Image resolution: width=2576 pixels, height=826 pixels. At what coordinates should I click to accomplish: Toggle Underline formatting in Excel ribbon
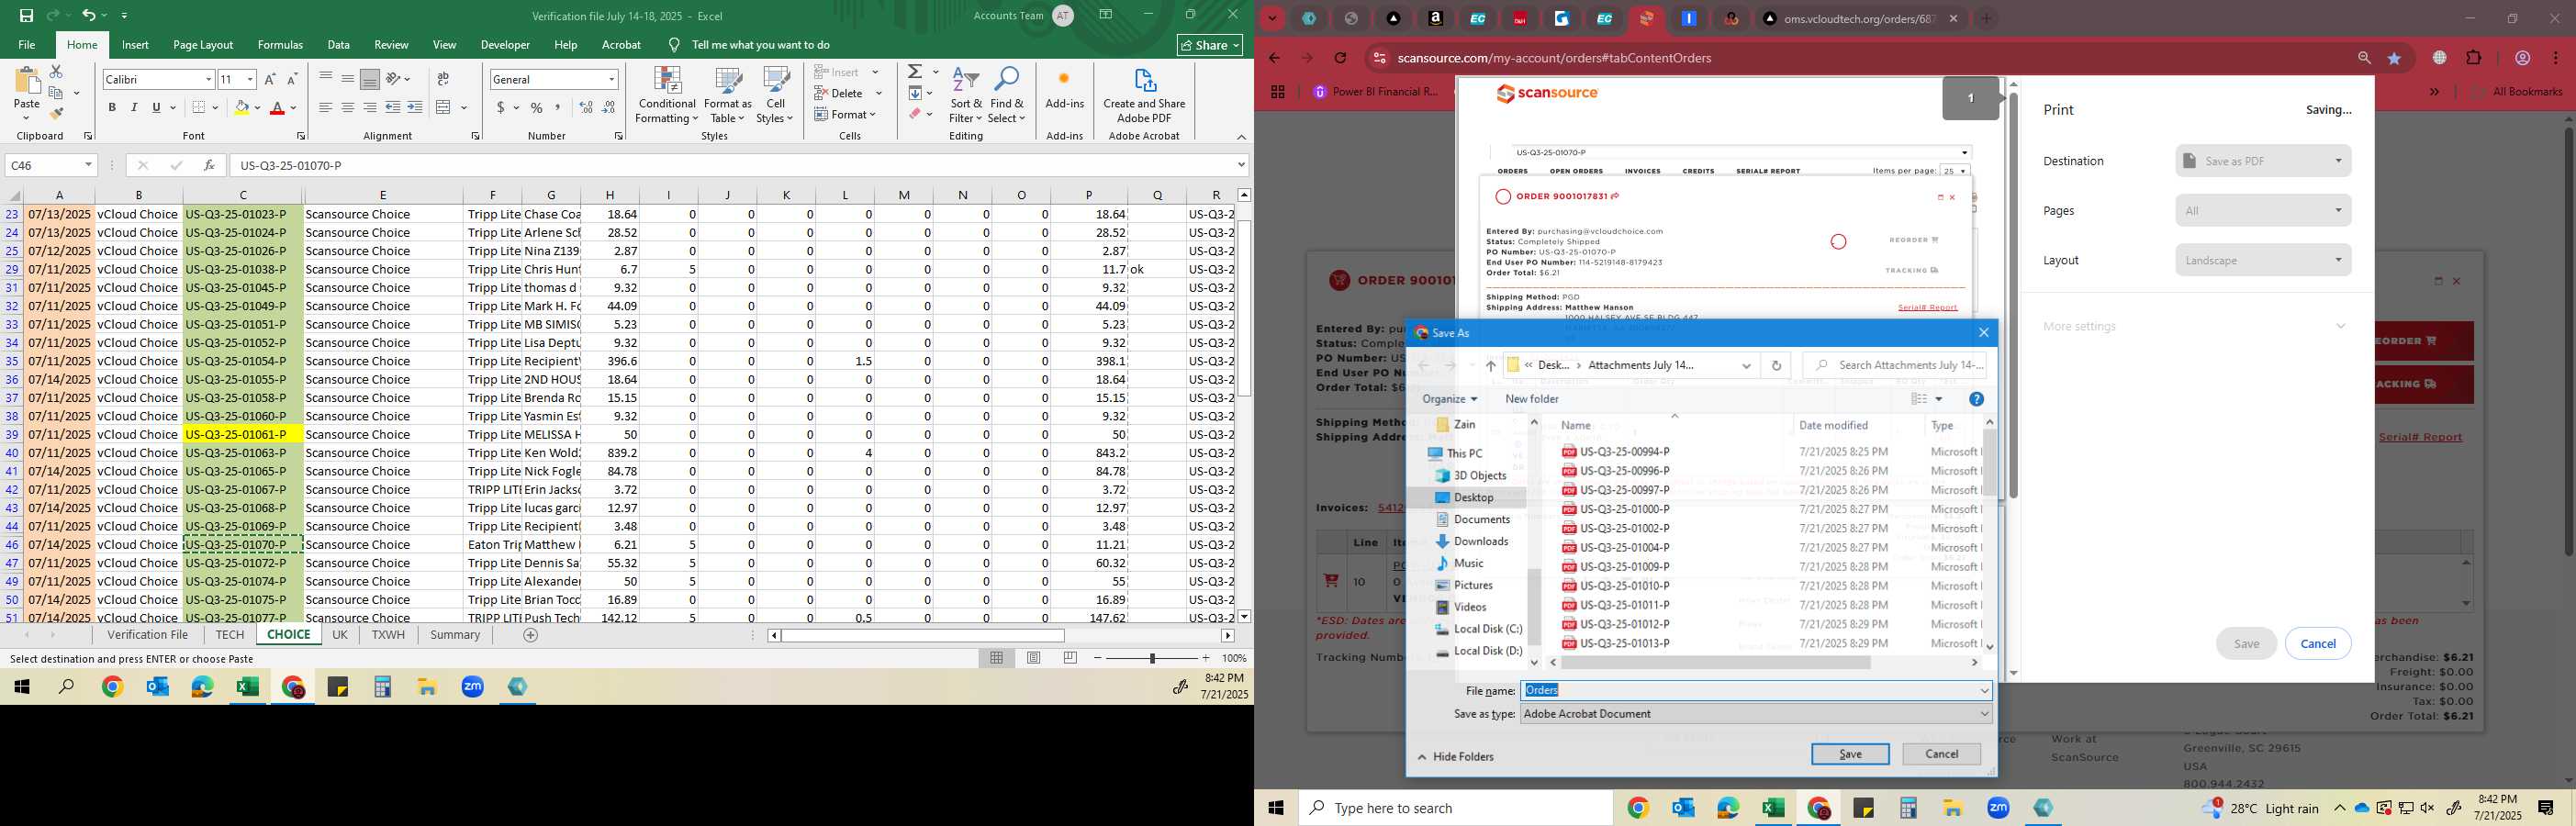point(156,107)
